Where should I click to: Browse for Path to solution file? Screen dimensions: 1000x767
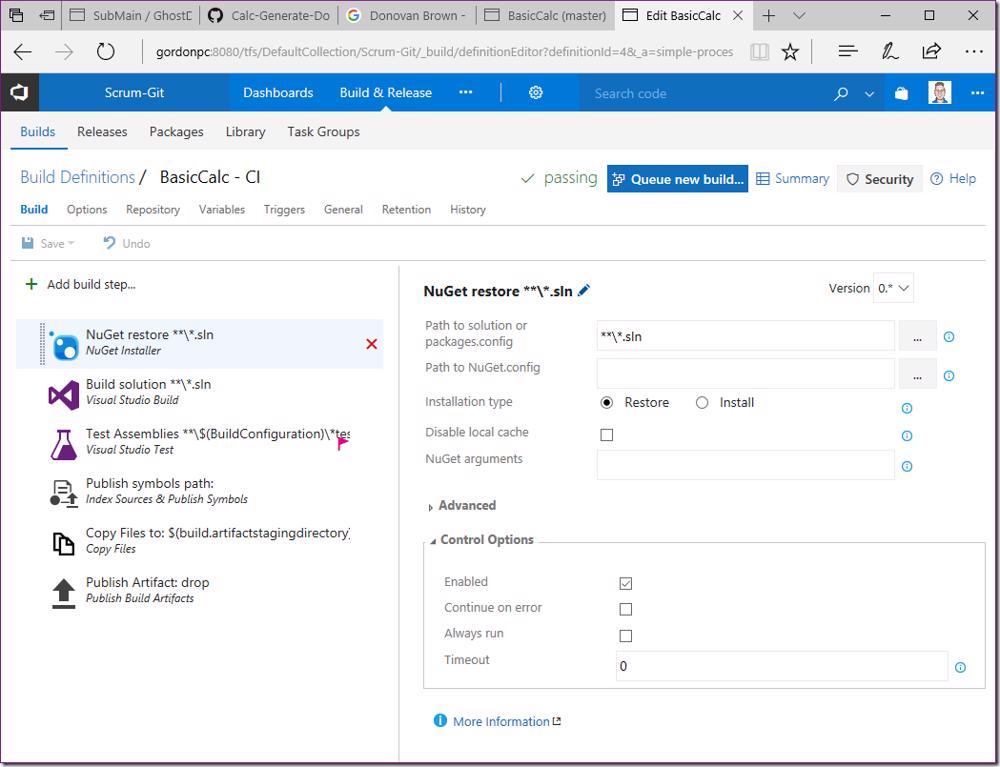point(917,336)
